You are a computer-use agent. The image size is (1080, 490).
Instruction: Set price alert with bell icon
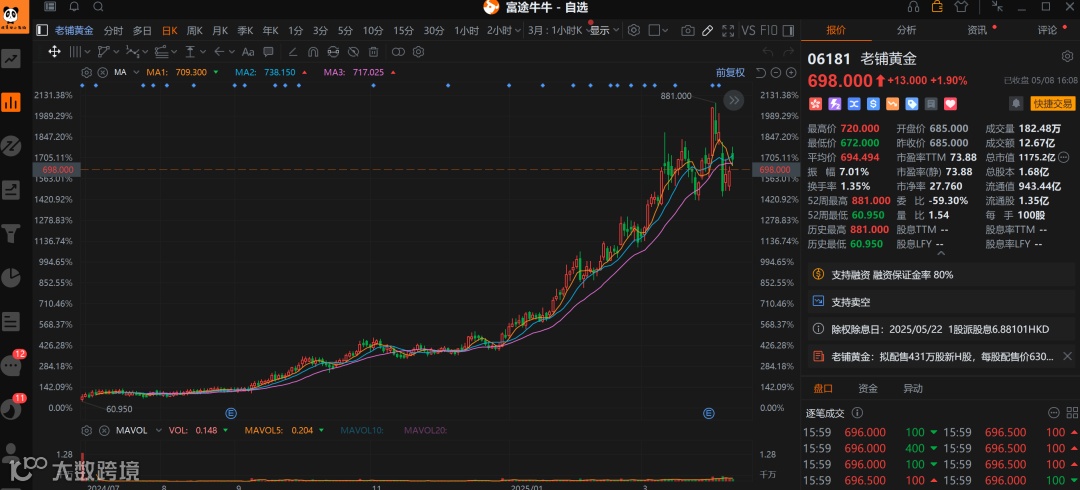point(1016,103)
